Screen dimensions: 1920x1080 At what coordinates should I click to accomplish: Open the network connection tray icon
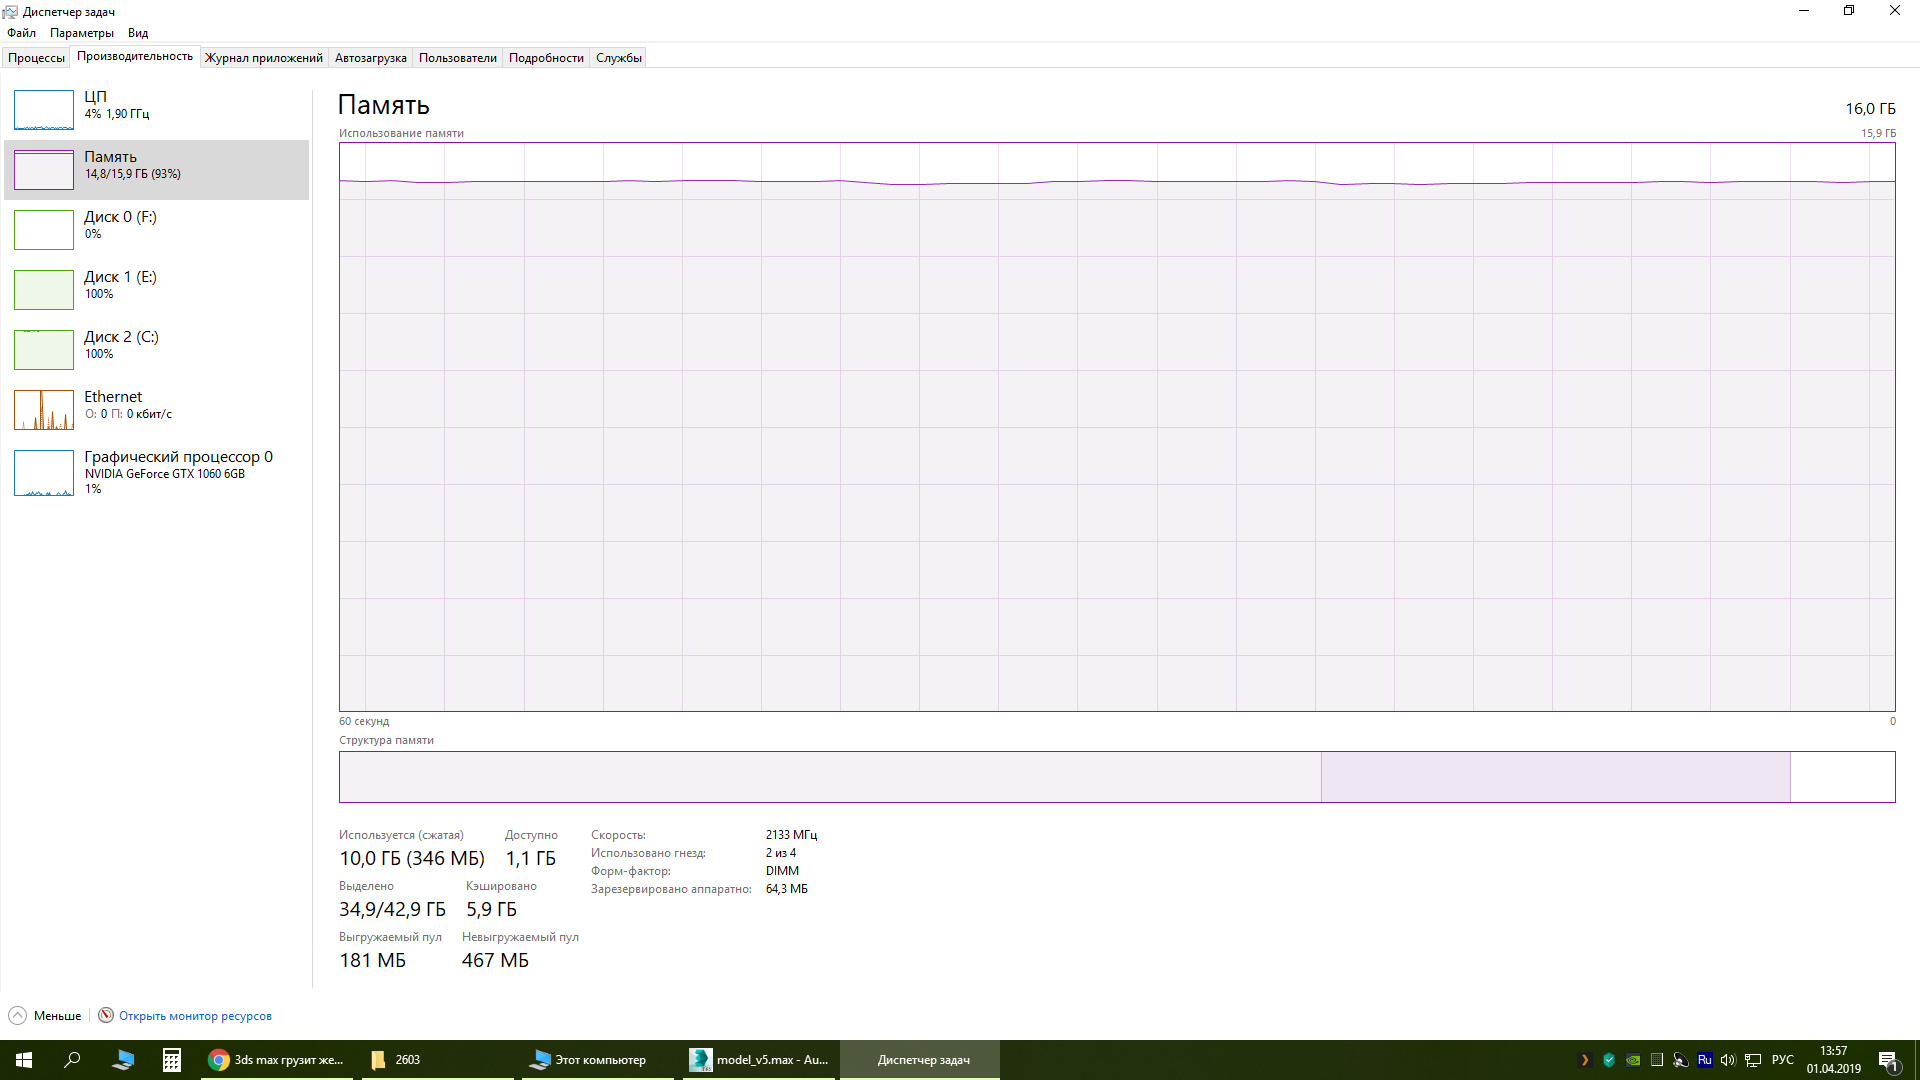tap(1753, 1060)
